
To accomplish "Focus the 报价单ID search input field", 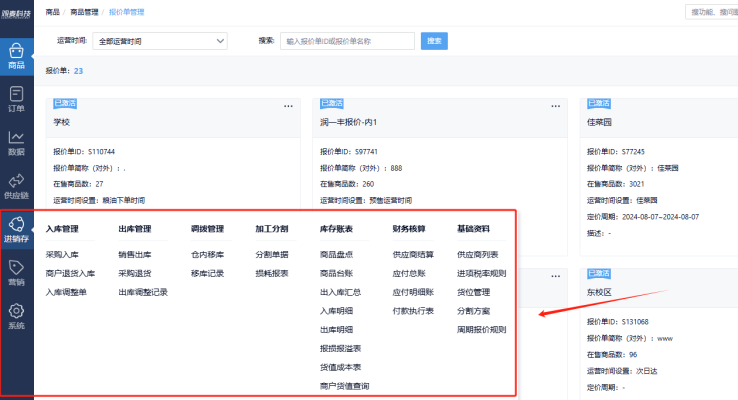I will pos(347,41).
